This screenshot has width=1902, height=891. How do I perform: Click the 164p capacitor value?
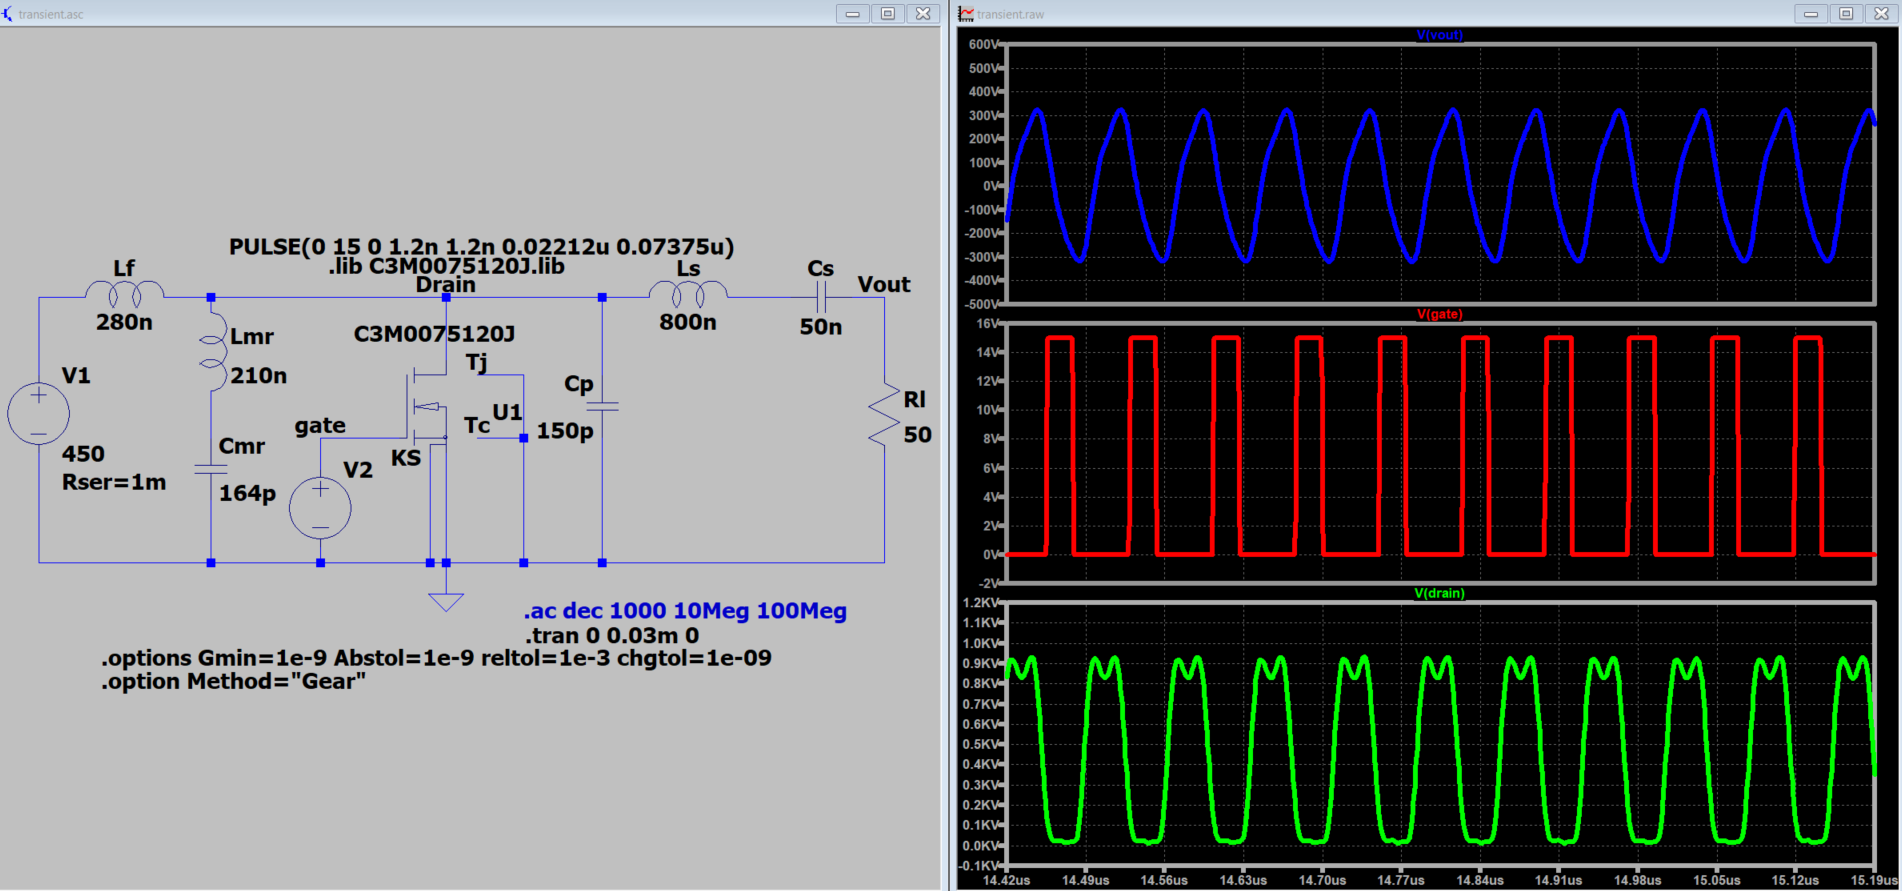coord(247,493)
